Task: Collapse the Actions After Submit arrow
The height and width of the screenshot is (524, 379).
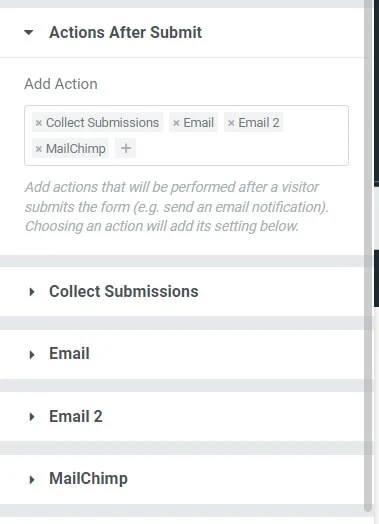Action: click(29, 32)
